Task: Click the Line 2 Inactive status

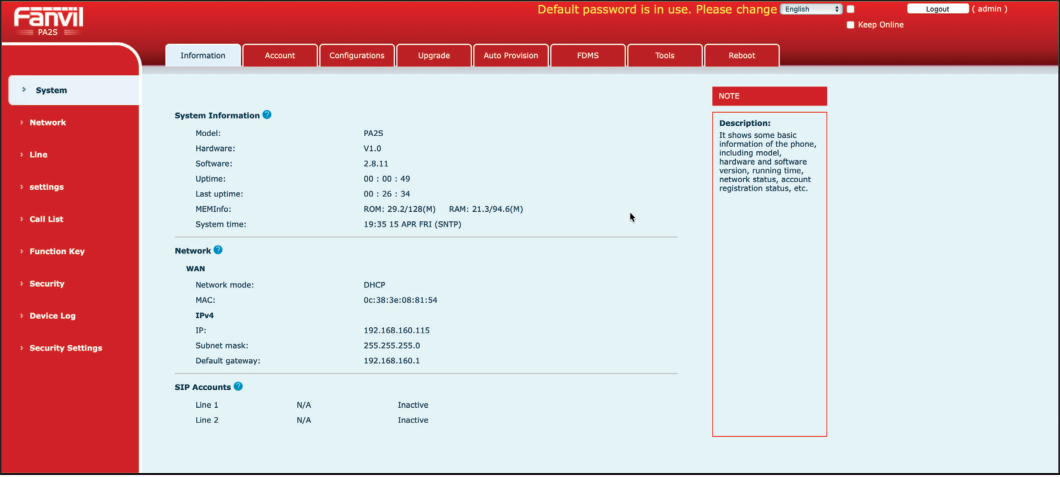Action: (x=413, y=420)
